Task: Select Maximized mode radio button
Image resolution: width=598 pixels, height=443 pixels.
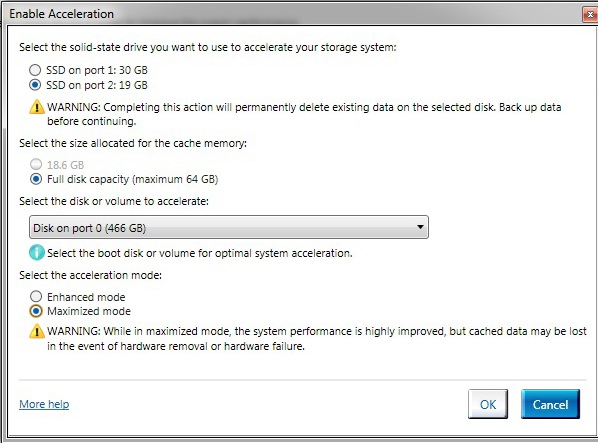Action: 36,311
